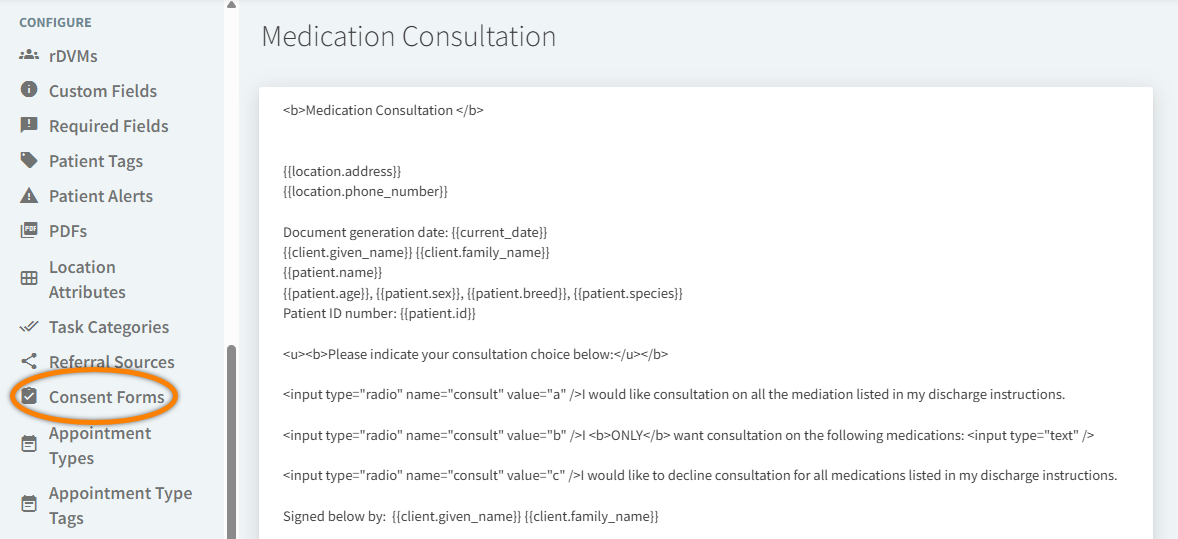This screenshot has height=539, width=1178.
Task: Click the PDFs file icon
Action: [x=29, y=230]
